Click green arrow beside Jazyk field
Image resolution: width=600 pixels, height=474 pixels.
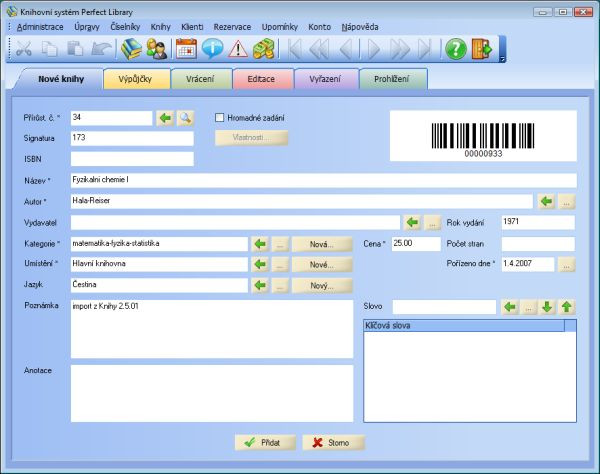pos(260,285)
